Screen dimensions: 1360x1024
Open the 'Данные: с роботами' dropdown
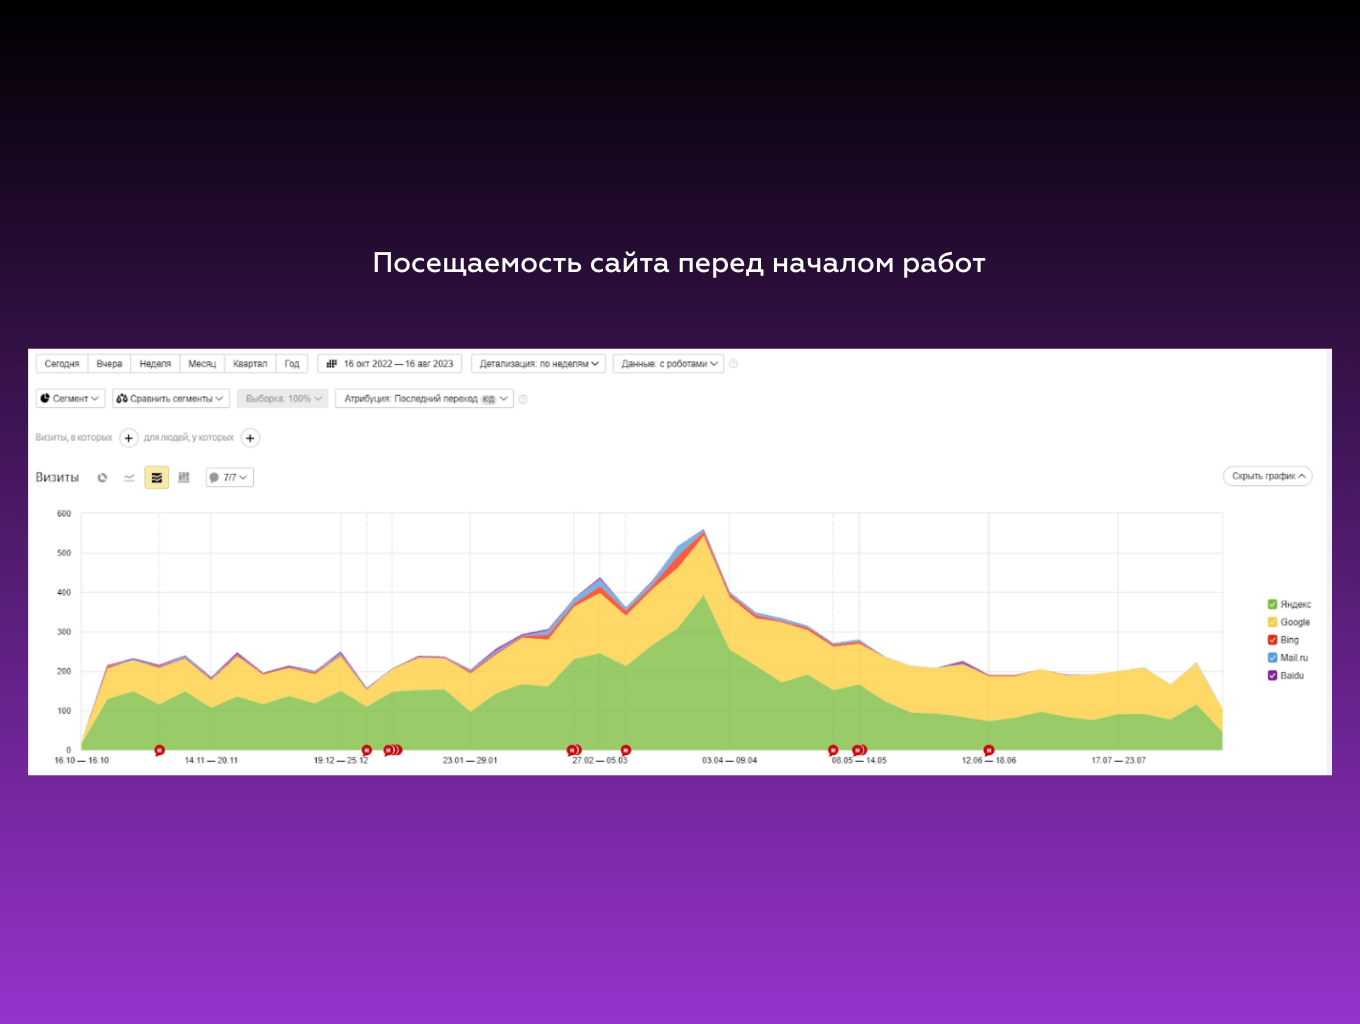pyautogui.click(x=669, y=364)
